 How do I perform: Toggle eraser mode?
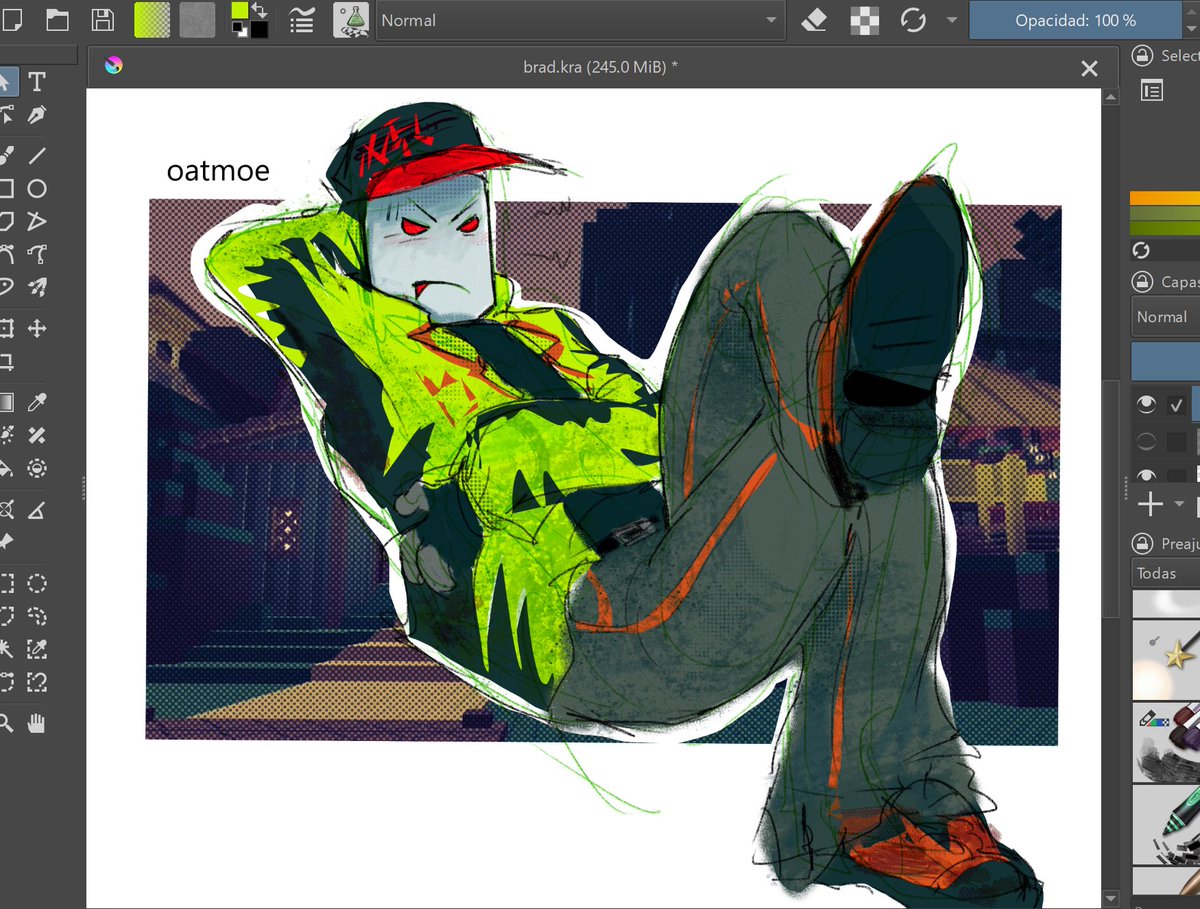coord(815,20)
